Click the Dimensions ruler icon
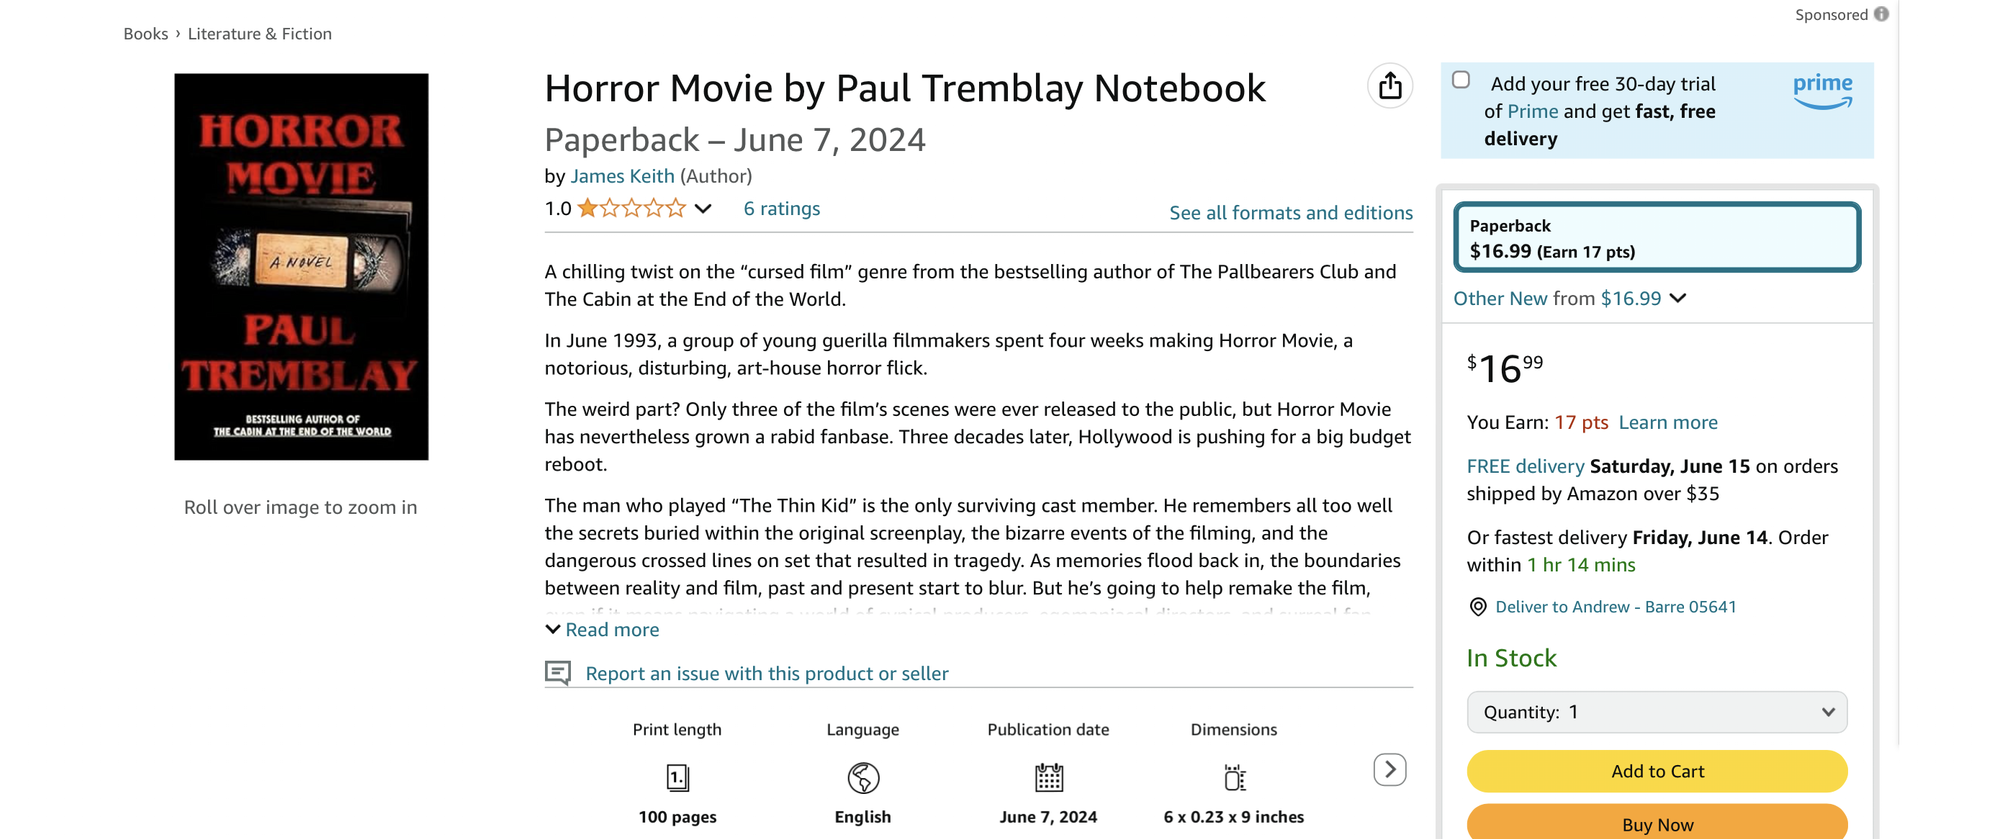This screenshot has width=2000, height=839. tap(1234, 777)
